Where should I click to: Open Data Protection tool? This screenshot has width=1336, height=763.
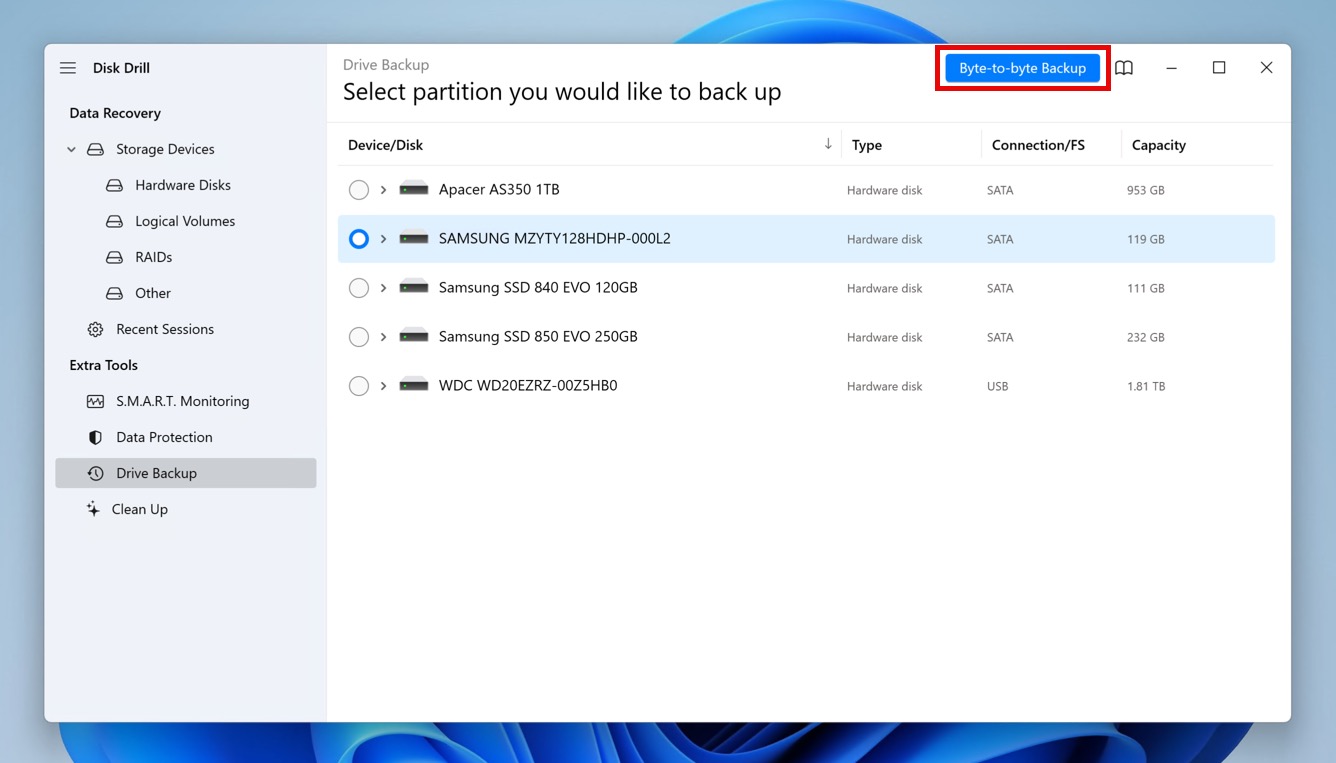(x=164, y=437)
